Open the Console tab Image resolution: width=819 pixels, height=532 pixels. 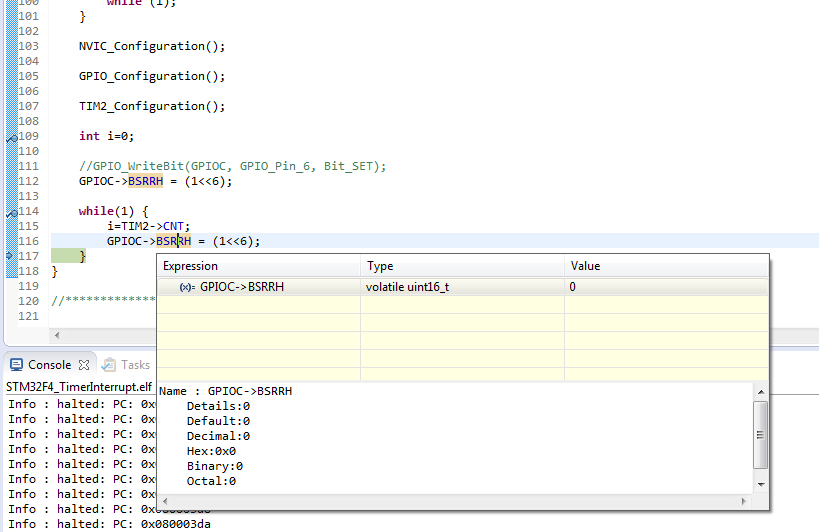tap(50, 364)
